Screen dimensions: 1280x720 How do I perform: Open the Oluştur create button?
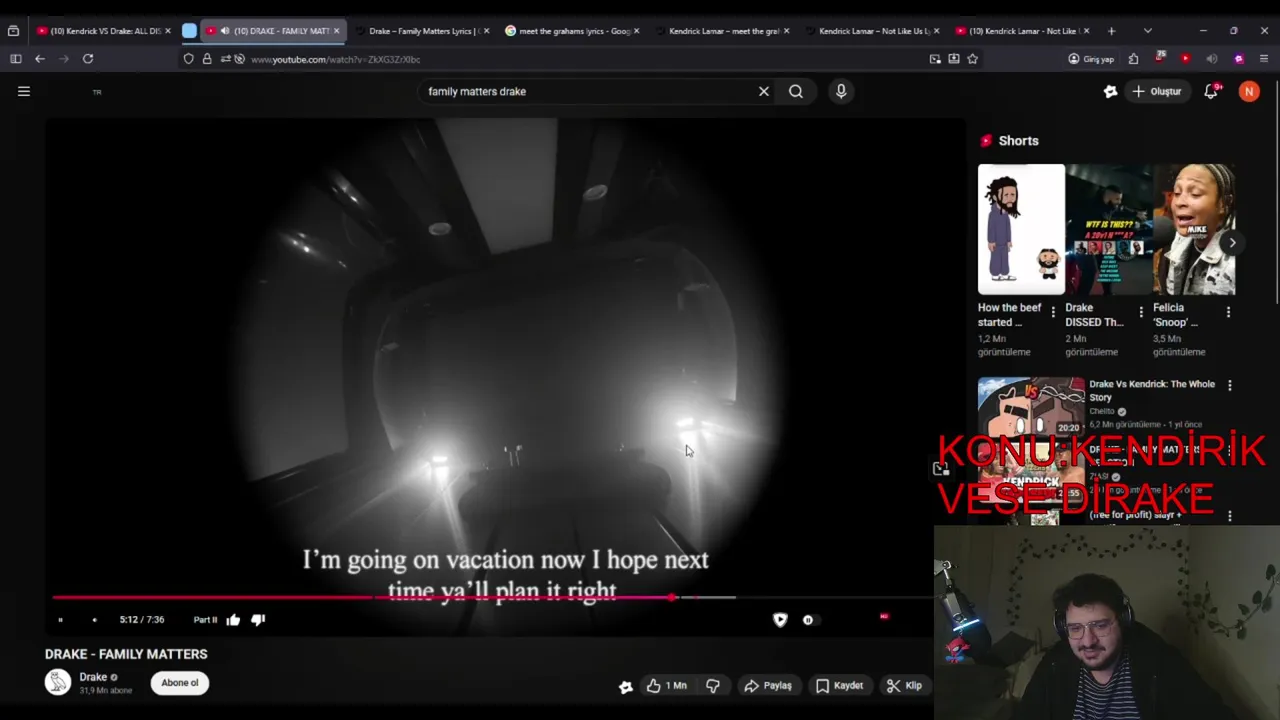pos(1158,91)
